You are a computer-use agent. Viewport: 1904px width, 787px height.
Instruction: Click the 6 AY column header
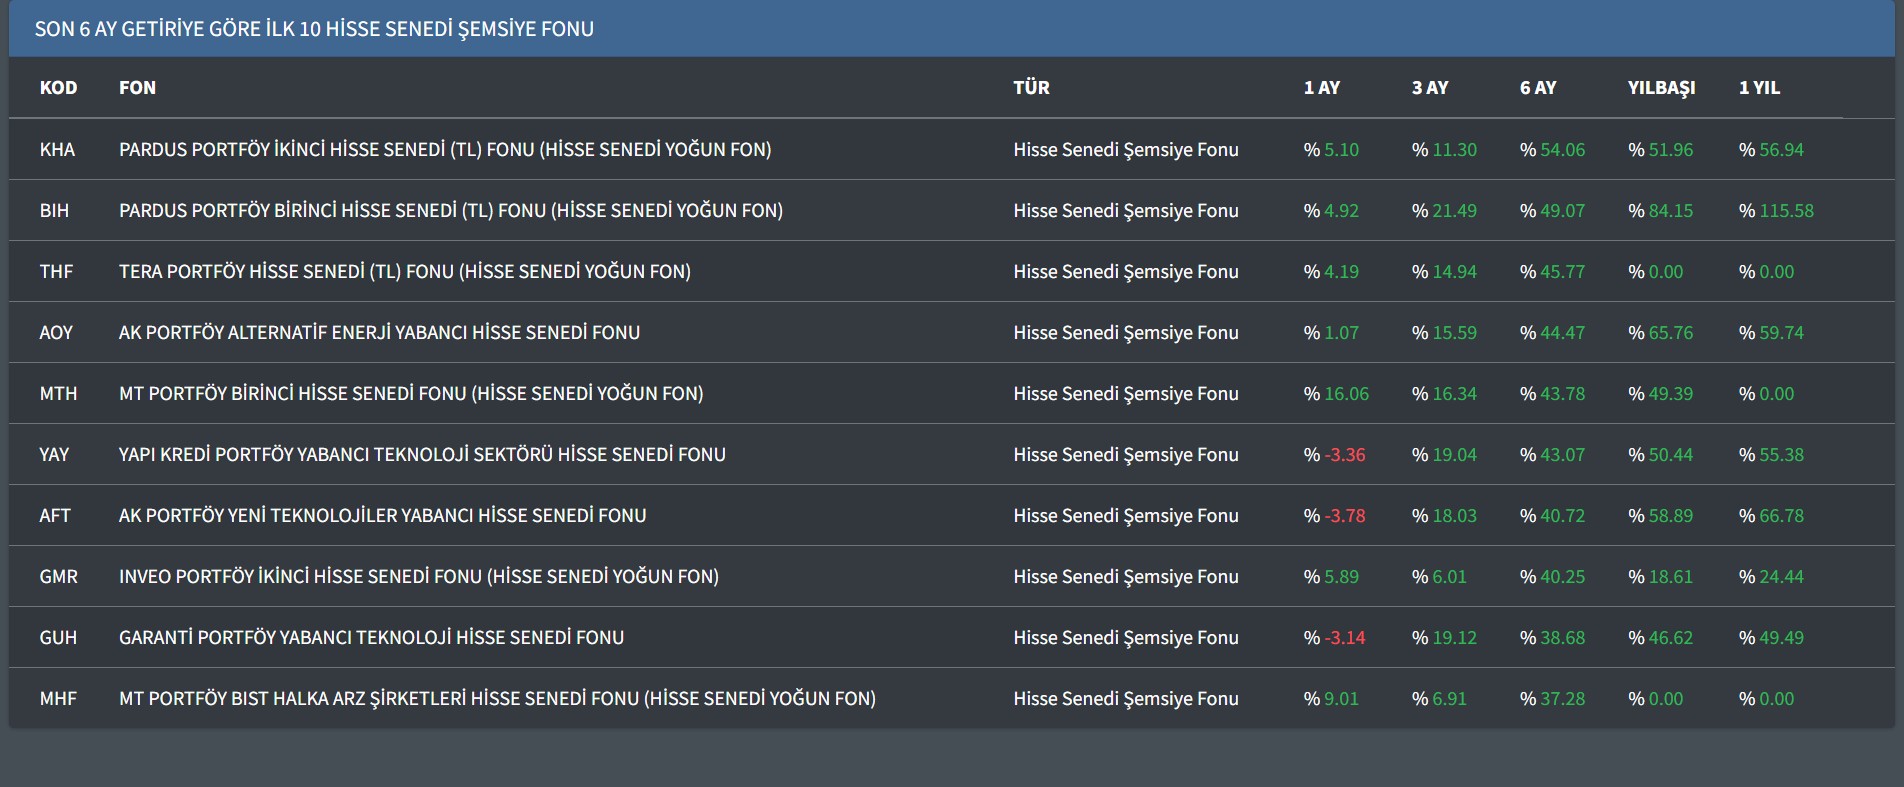click(x=1537, y=88)
